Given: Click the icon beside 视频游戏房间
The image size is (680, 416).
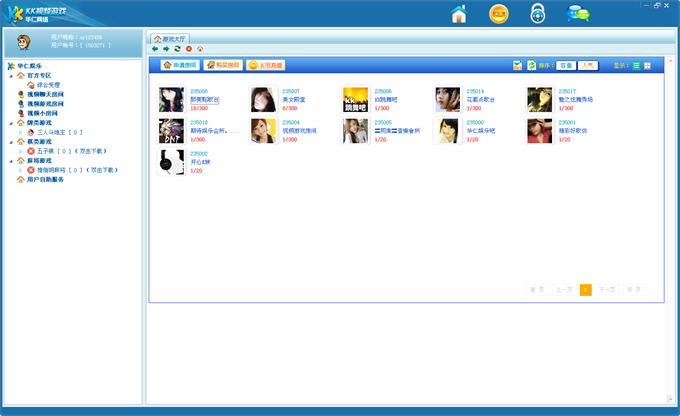Looking at the screenshot, I should point(20,104).
